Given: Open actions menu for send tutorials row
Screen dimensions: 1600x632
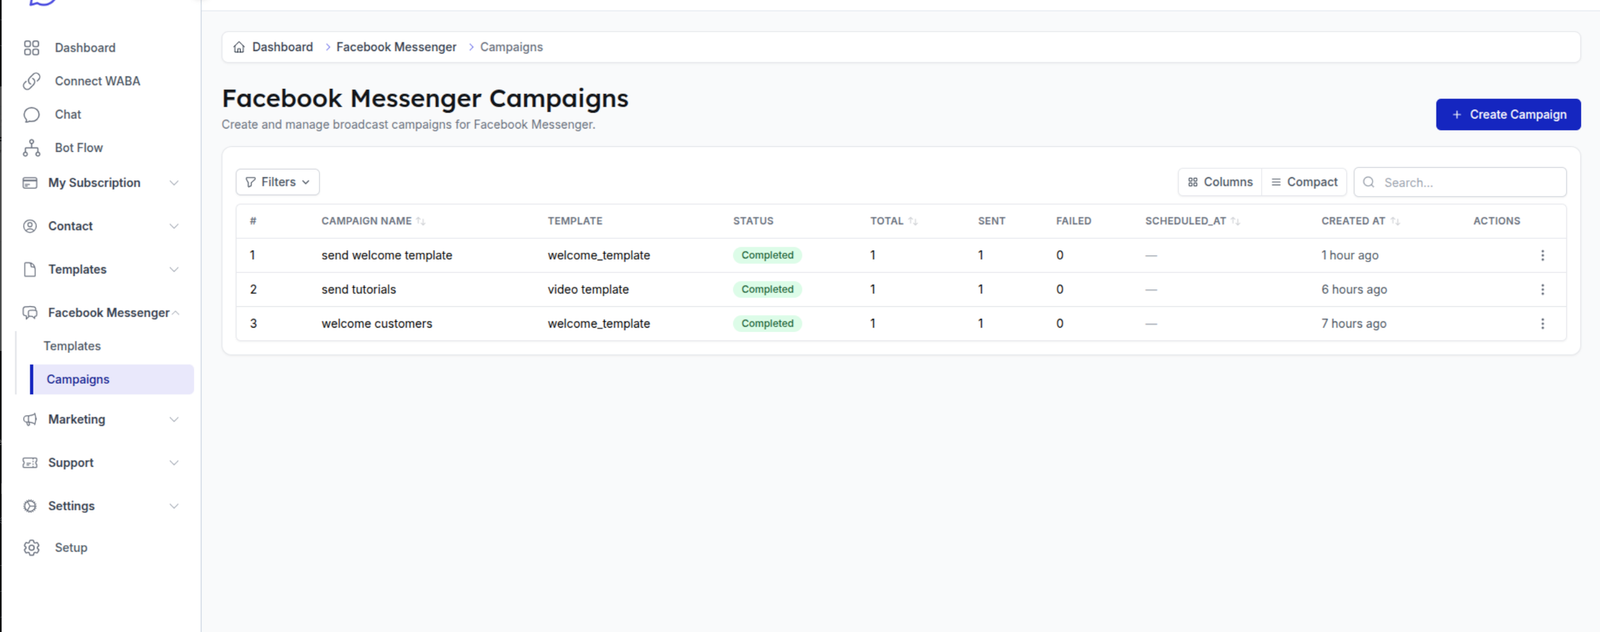Looking at the screenshot, I should [1542, 289].
